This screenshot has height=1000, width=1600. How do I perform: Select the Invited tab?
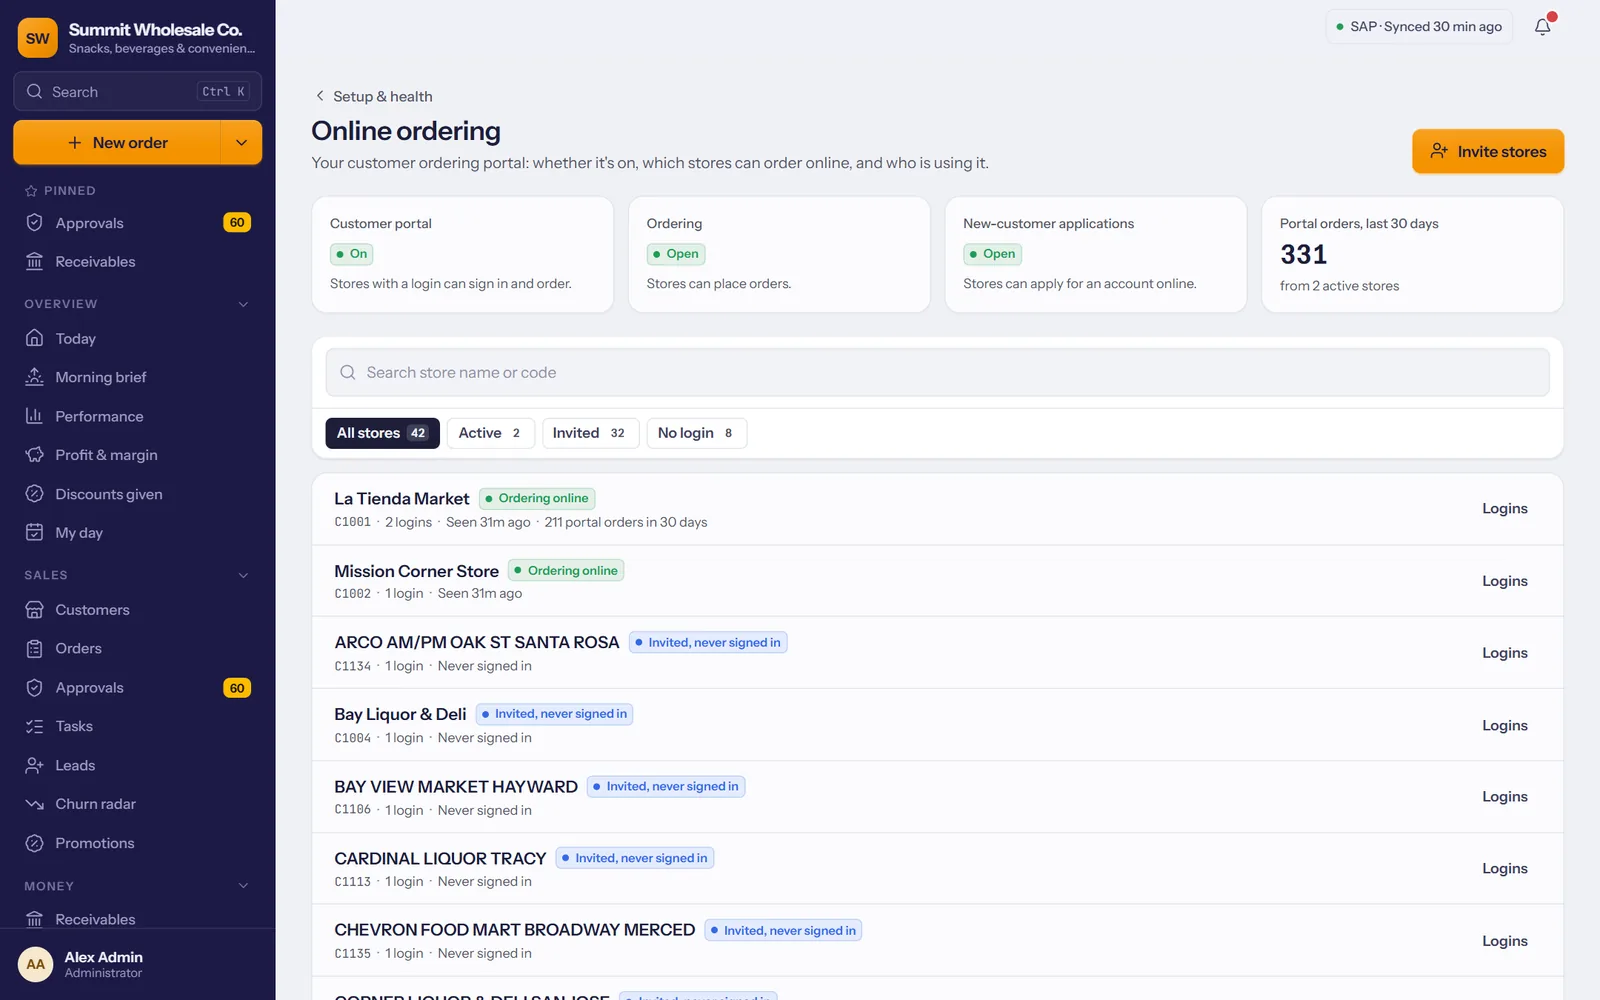click(590, 433)
